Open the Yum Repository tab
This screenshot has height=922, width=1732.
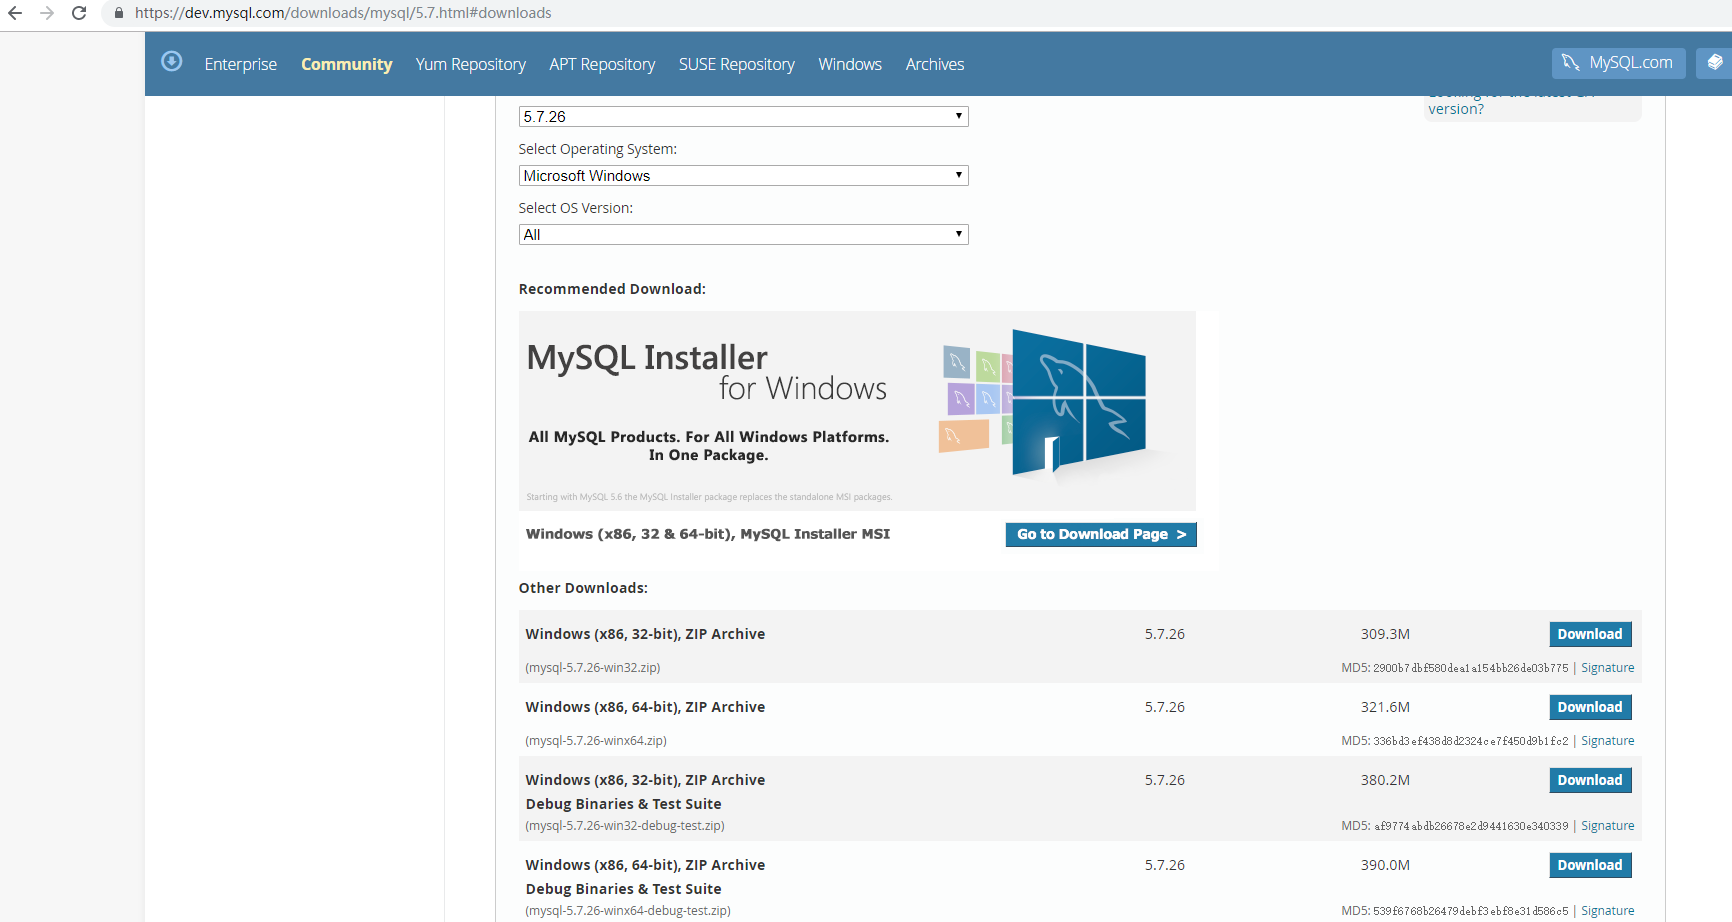[x=471, y=64]
